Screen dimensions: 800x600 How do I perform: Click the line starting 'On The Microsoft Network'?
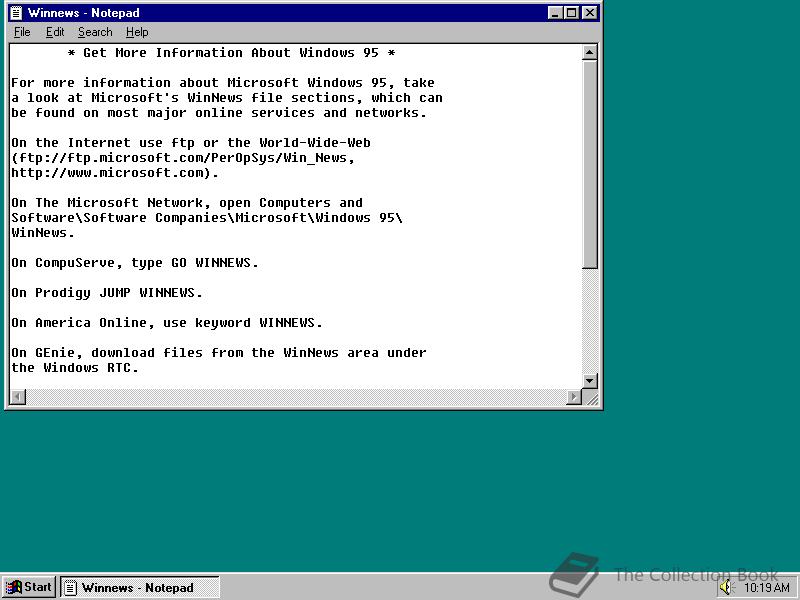coord(187,203)
